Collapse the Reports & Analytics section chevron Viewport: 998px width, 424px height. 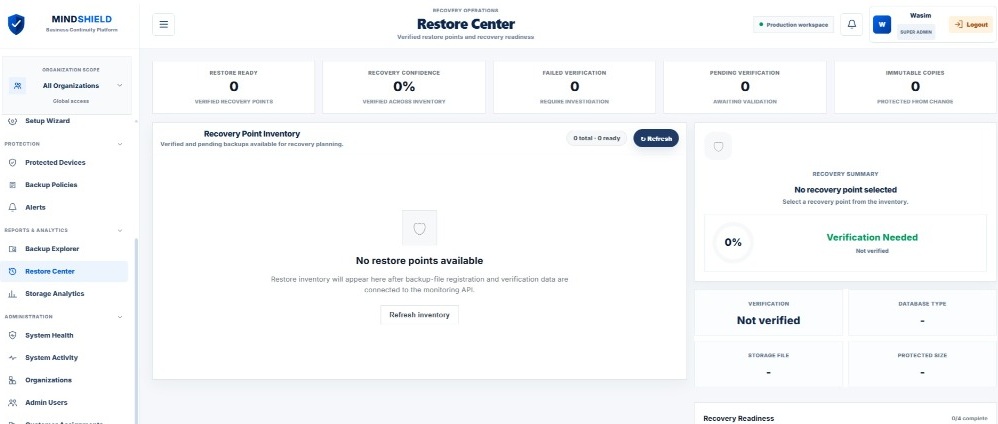[x=120, y=230]
